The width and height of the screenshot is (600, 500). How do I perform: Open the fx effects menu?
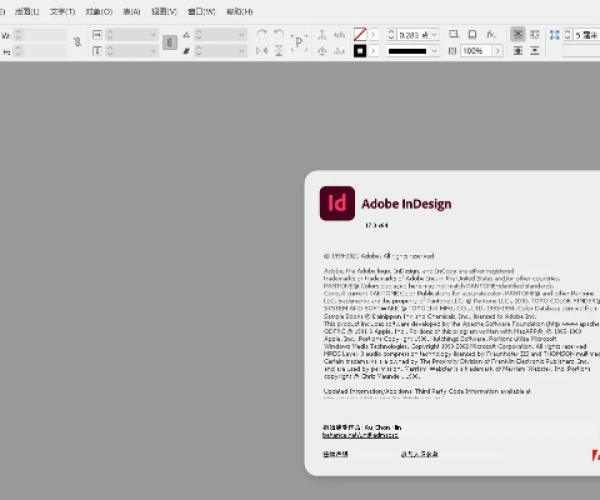[x=491, y=34]
